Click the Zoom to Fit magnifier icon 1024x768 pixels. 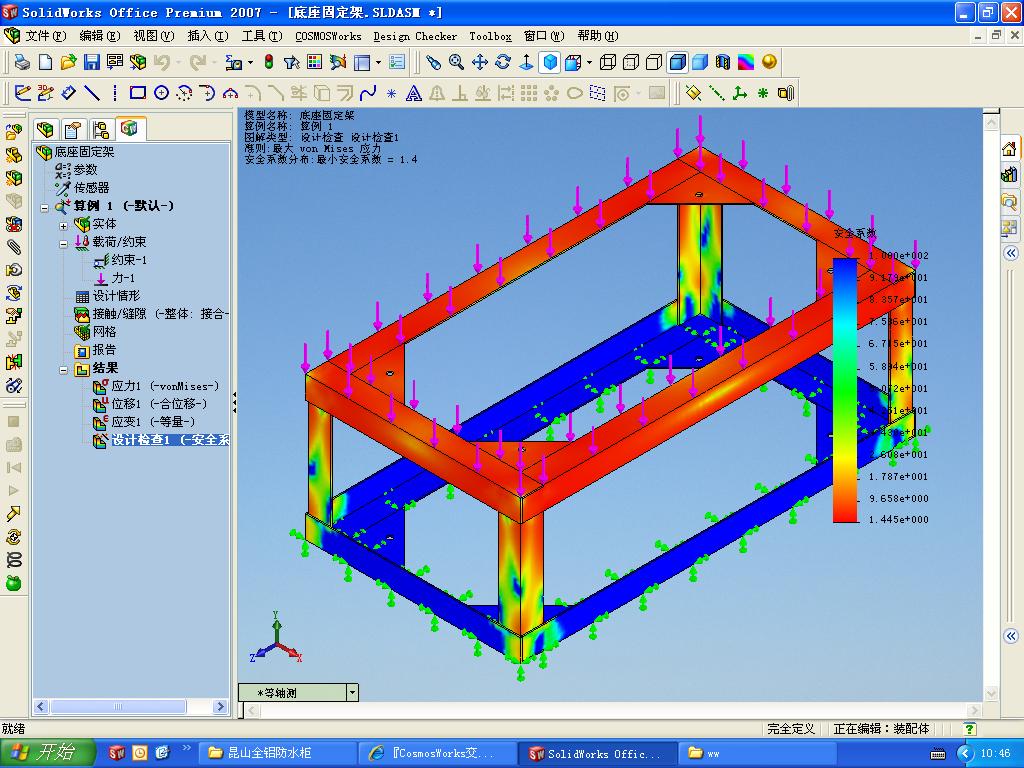click(x=456, y=62)
